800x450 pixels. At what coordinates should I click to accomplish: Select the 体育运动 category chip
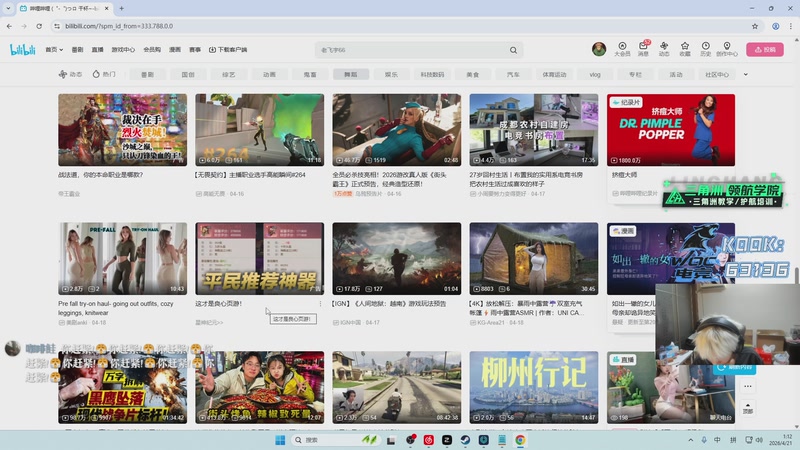click(554, 74)
